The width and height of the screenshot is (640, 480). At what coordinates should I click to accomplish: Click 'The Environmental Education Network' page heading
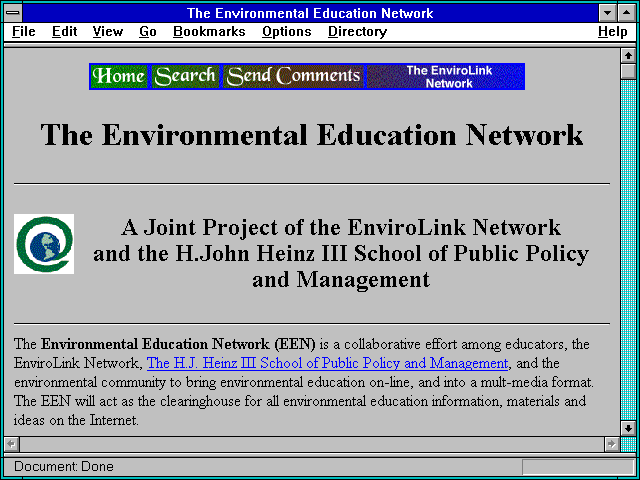pyautogui.click(x=312, y=135)
